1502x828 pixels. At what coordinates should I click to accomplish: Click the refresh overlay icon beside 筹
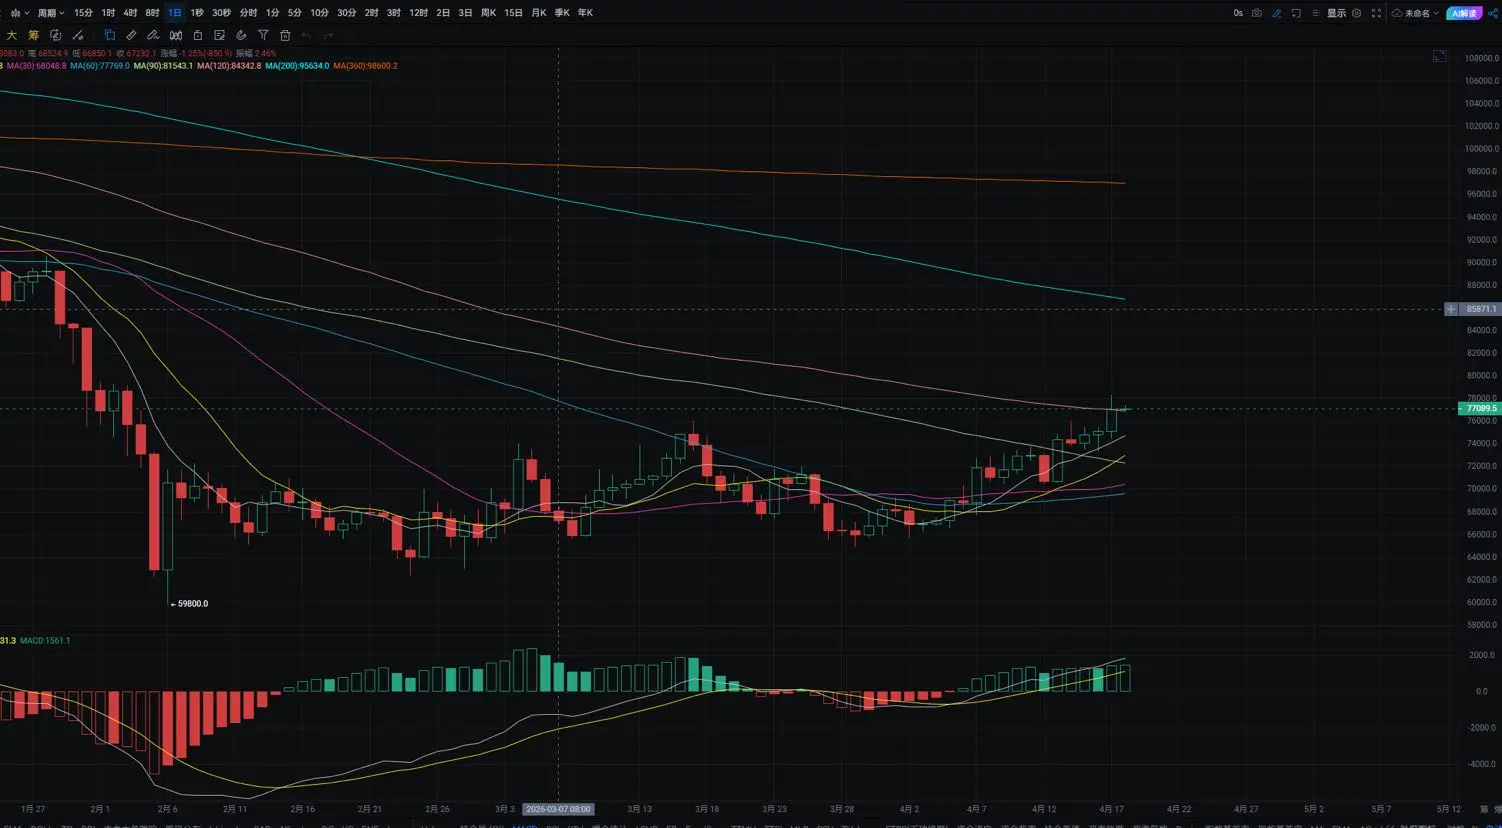click(55, 35)
